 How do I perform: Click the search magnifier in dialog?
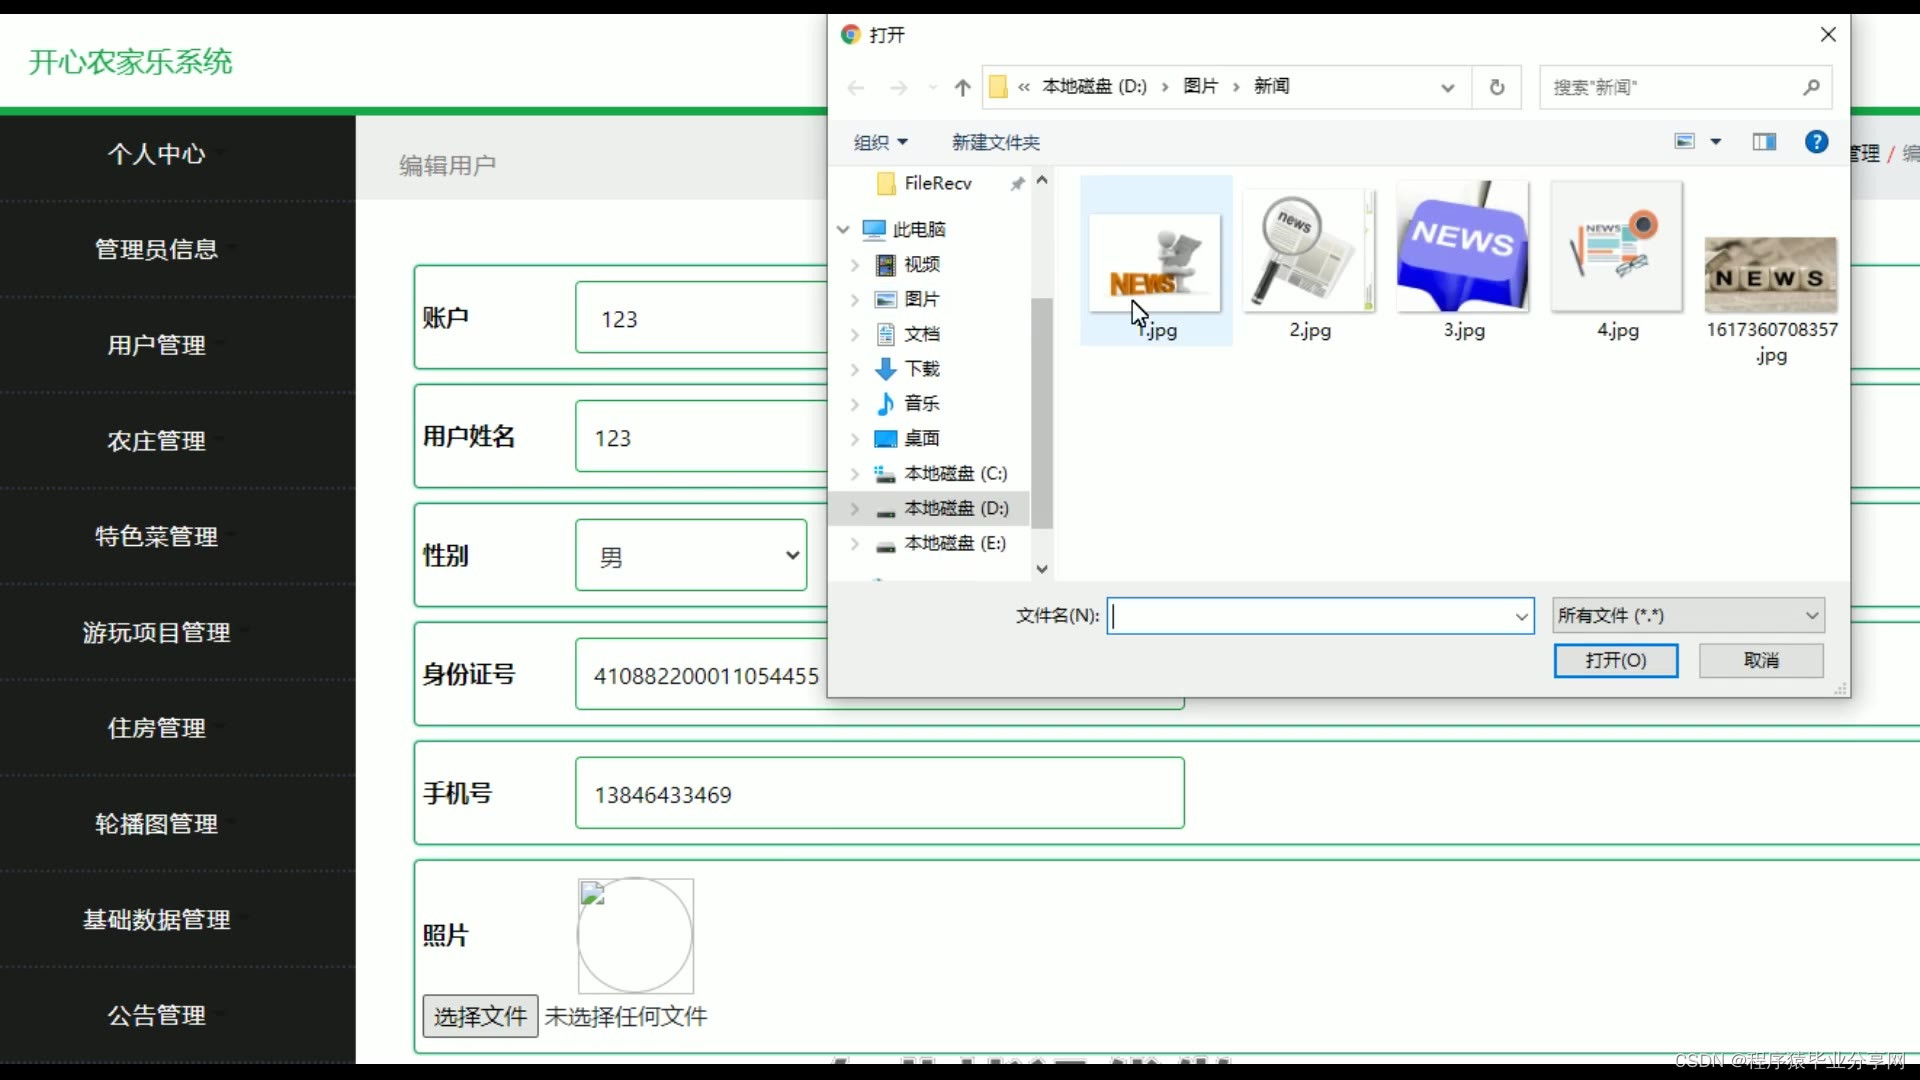point(1811,88)
